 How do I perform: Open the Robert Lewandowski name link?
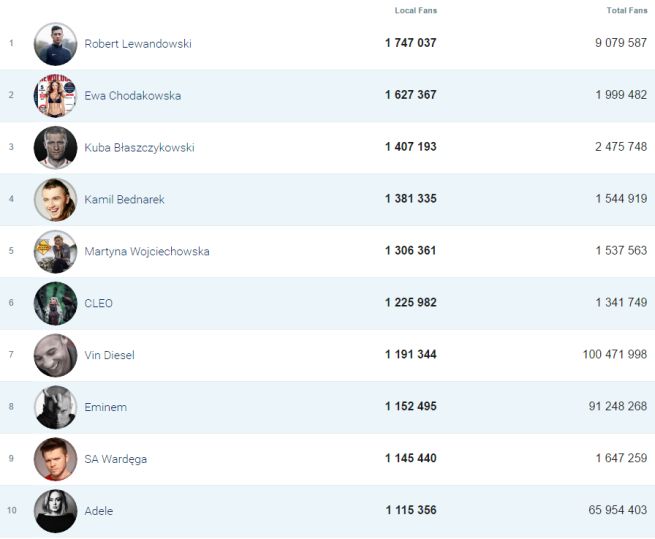(138, 44)
